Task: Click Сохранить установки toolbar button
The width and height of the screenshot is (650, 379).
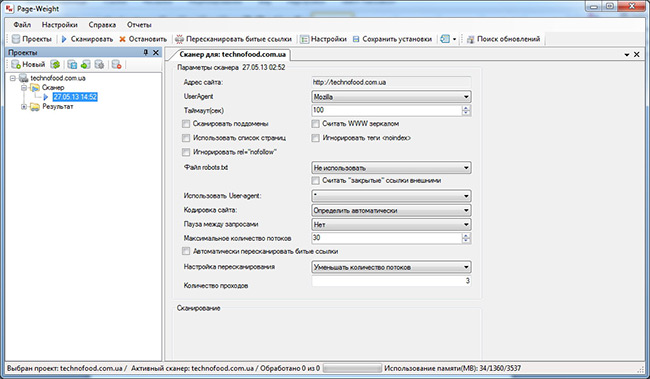Action: (x=392, y=39)
